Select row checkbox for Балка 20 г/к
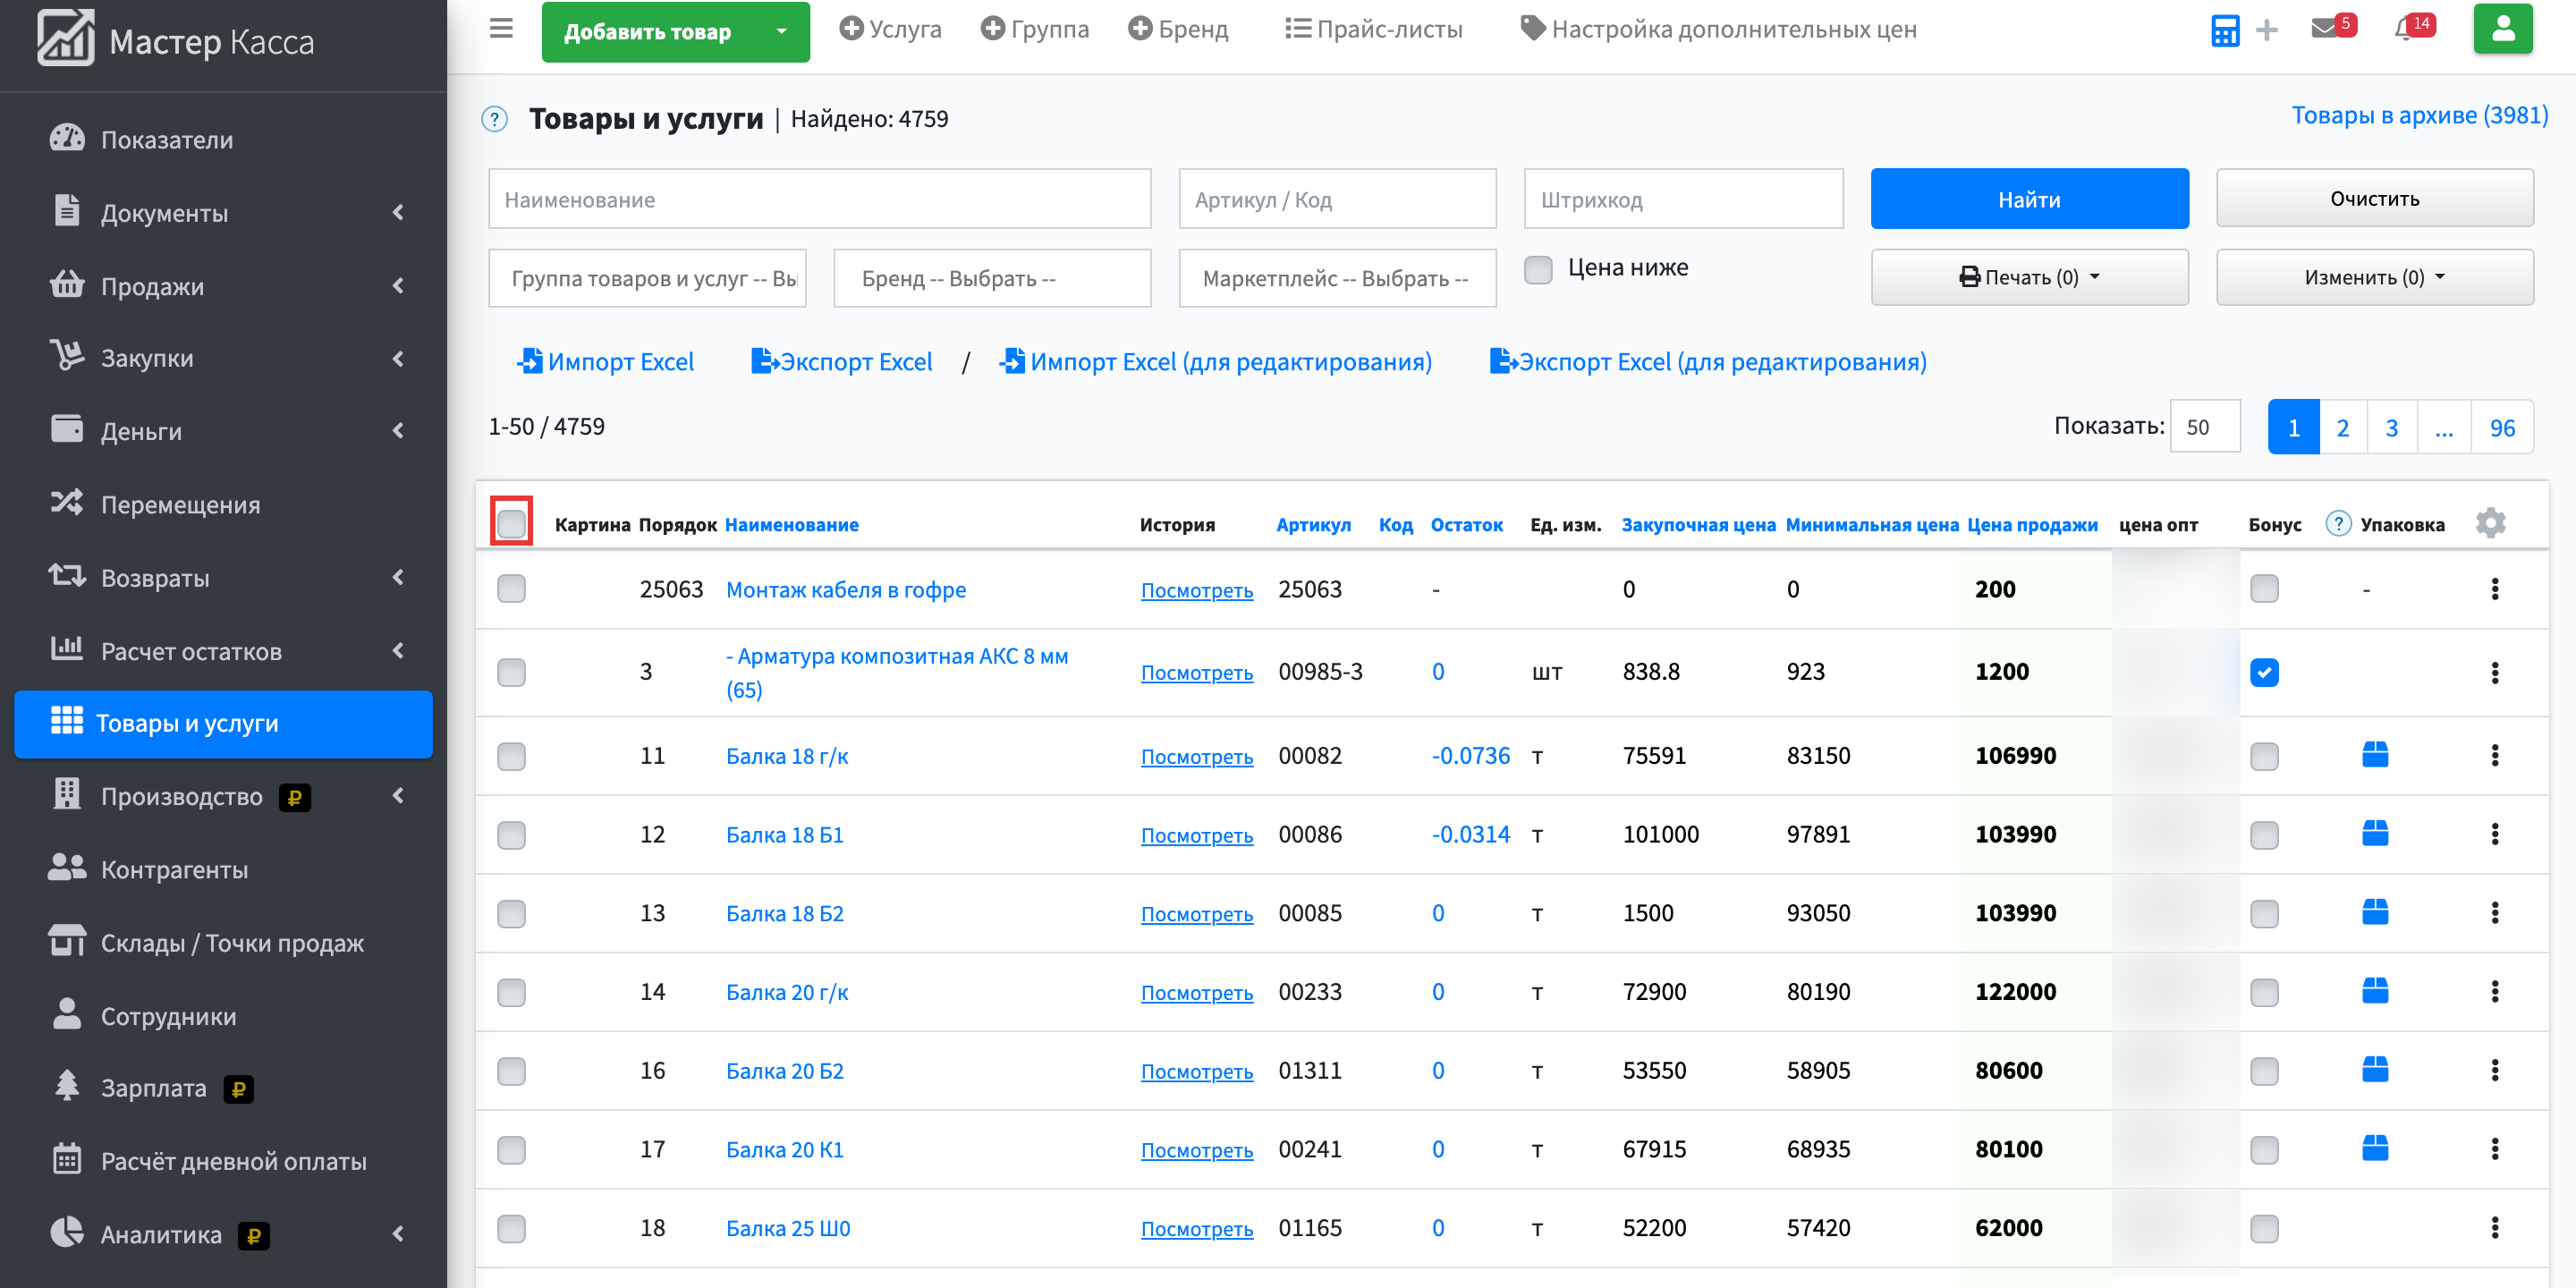 tap(511, 992)
